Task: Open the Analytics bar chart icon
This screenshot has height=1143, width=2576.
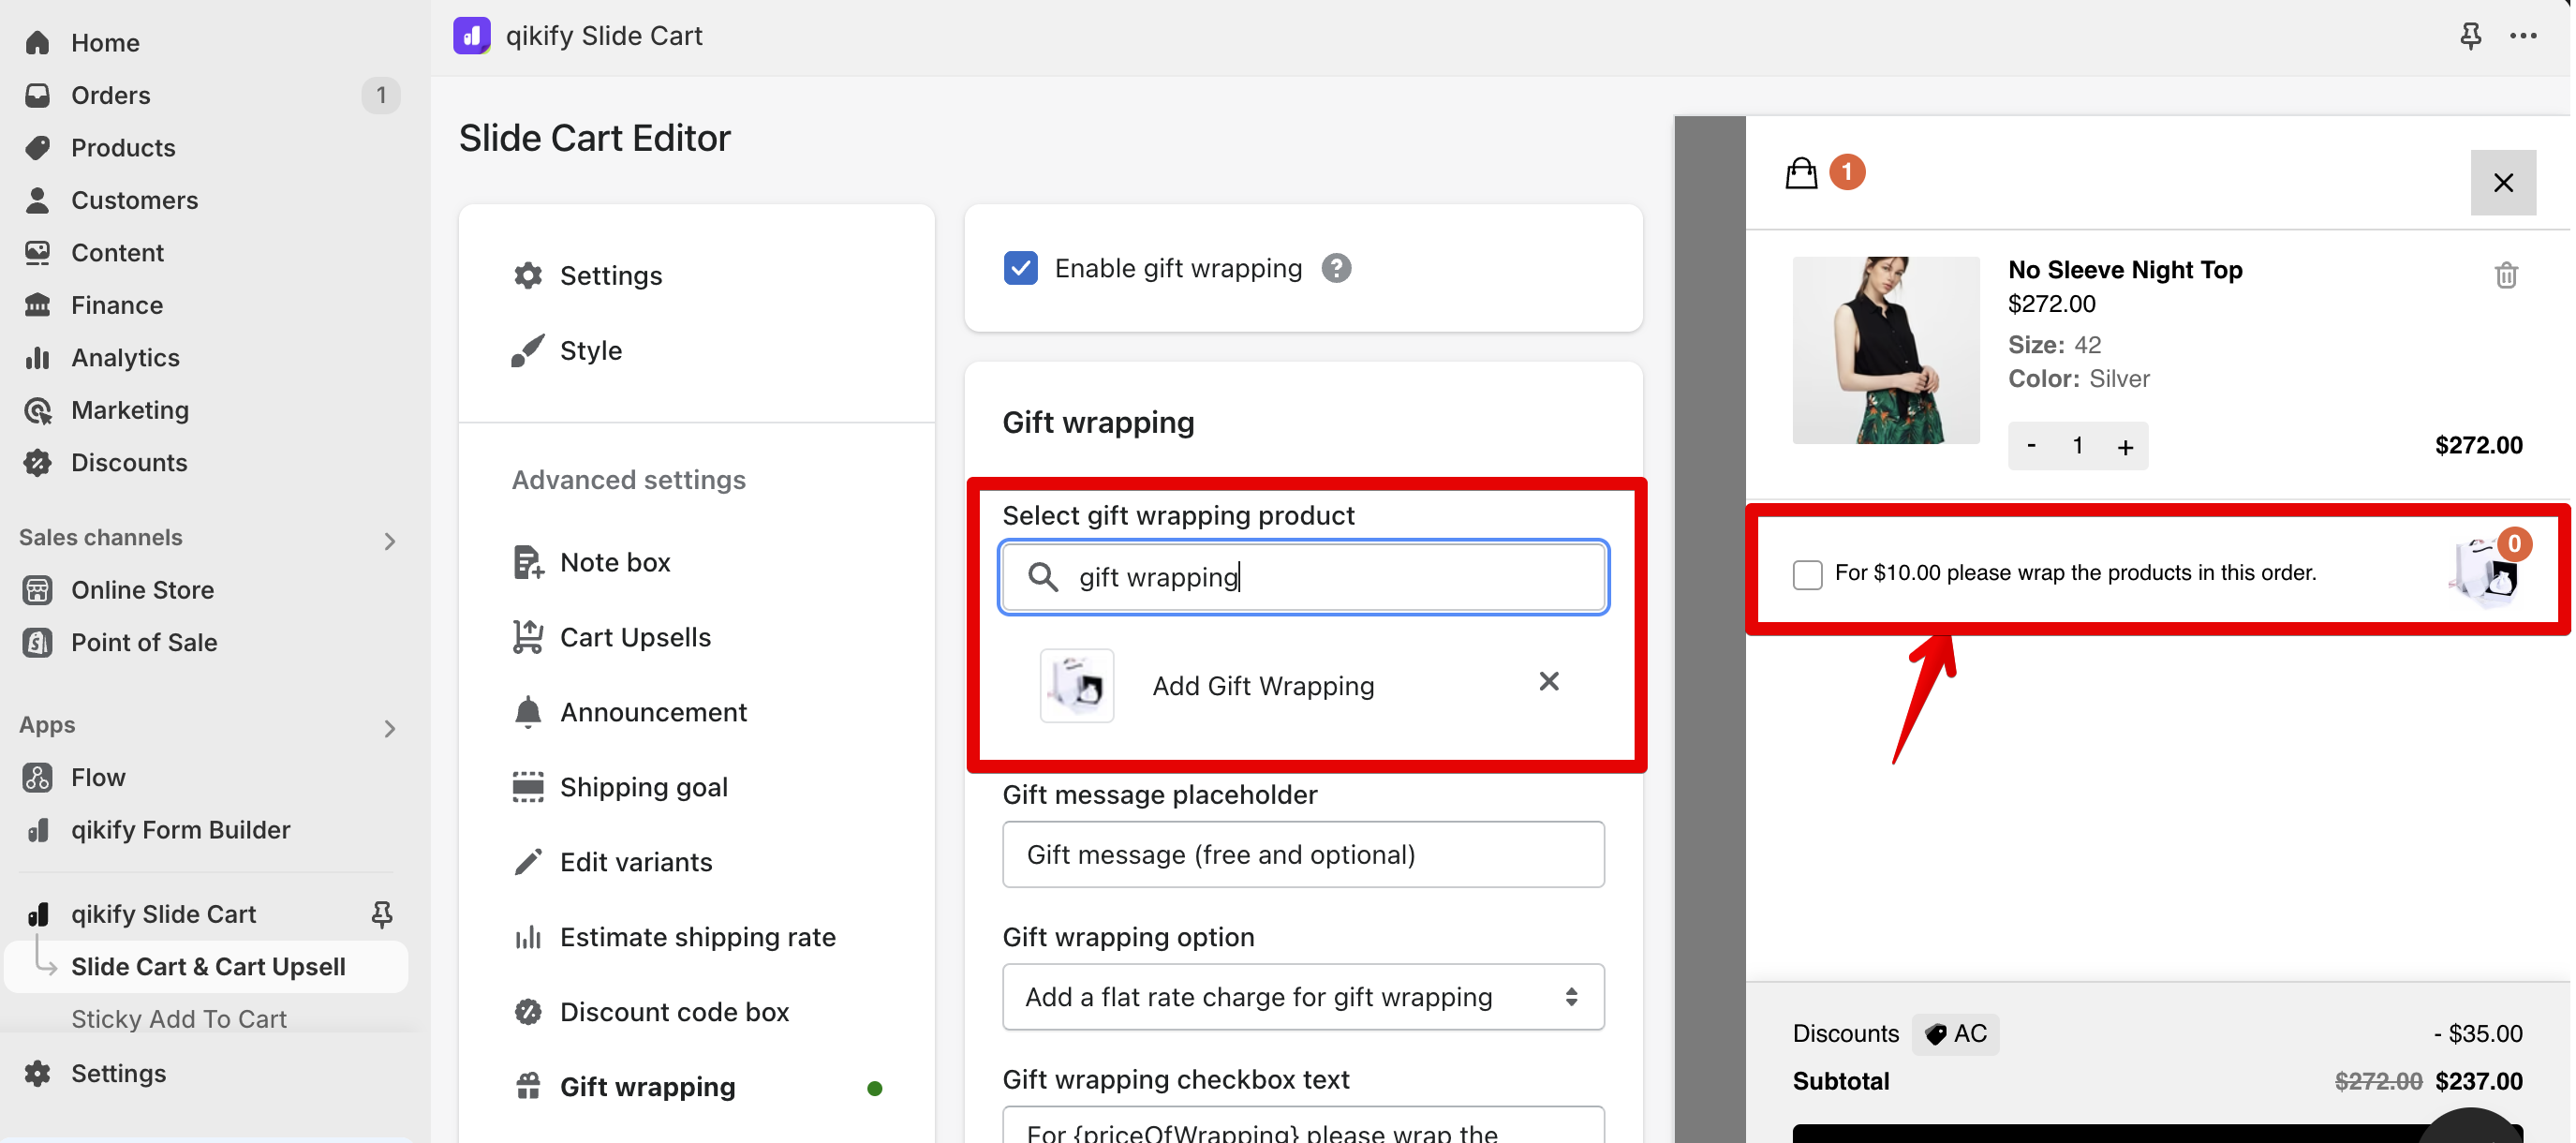Action: click(38, 357)
